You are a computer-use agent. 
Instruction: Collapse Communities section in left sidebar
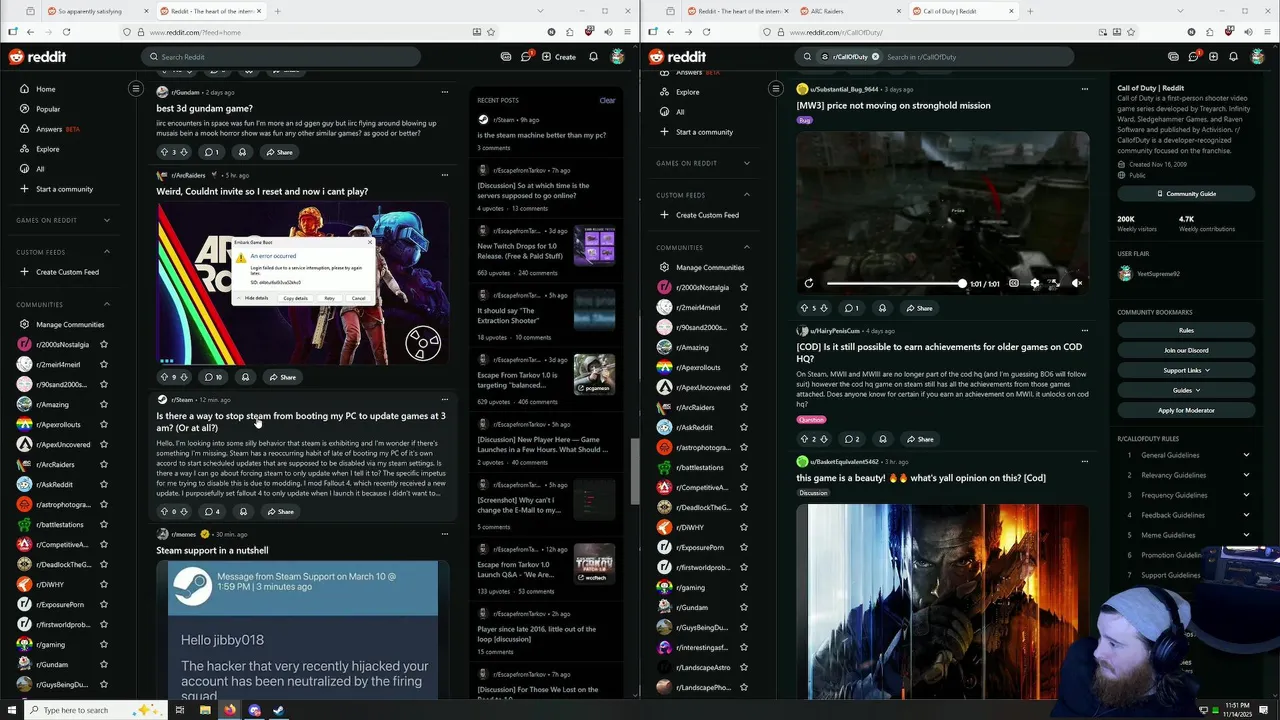pos(107,304)
